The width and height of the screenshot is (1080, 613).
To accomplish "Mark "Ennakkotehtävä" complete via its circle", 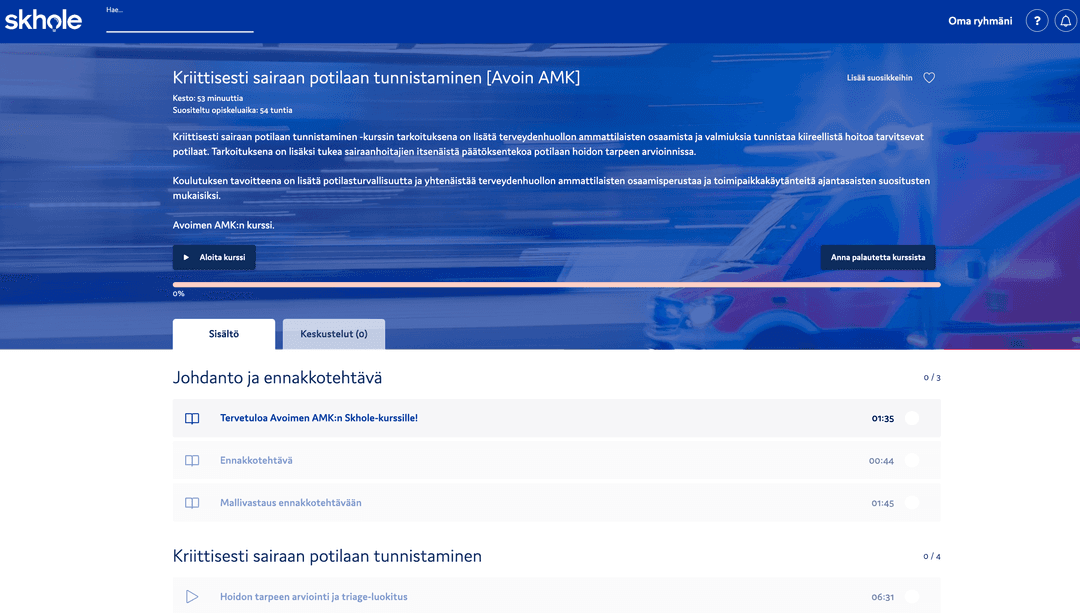I will point(911,460).
